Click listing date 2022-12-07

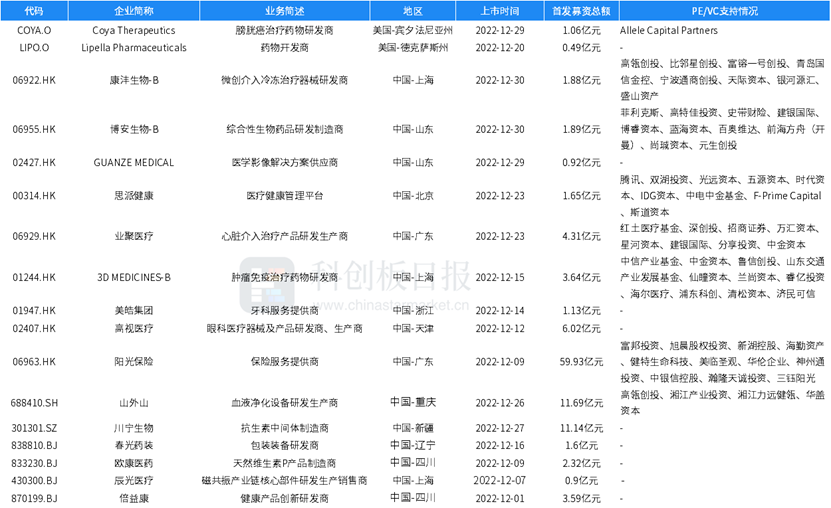click(x=500, y=481)
